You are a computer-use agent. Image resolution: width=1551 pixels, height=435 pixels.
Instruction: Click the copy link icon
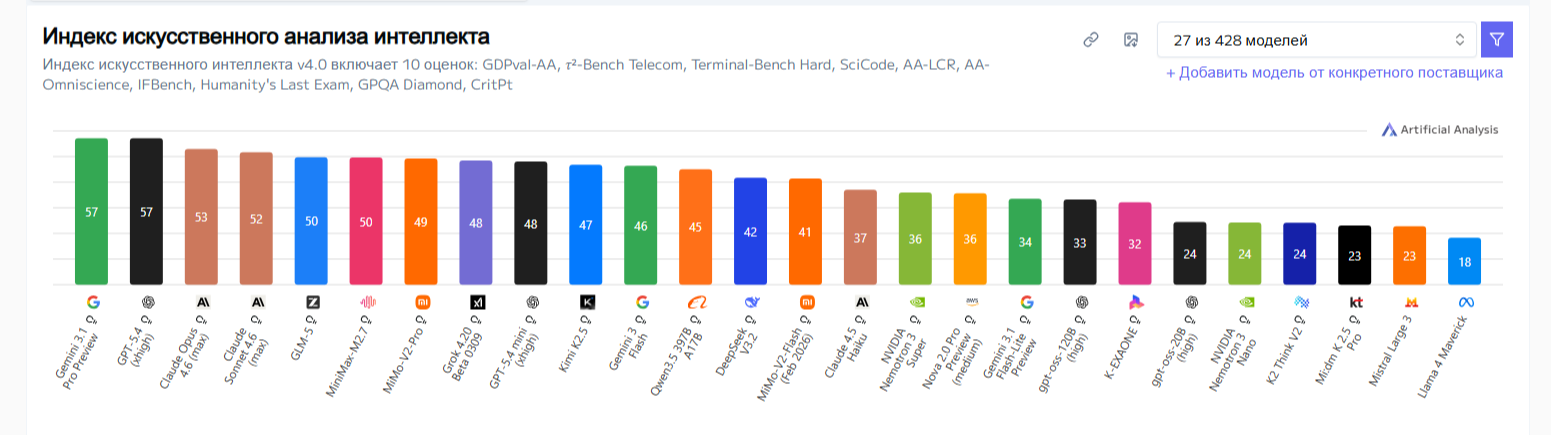pyautogui.click(x=1091, y=40)
